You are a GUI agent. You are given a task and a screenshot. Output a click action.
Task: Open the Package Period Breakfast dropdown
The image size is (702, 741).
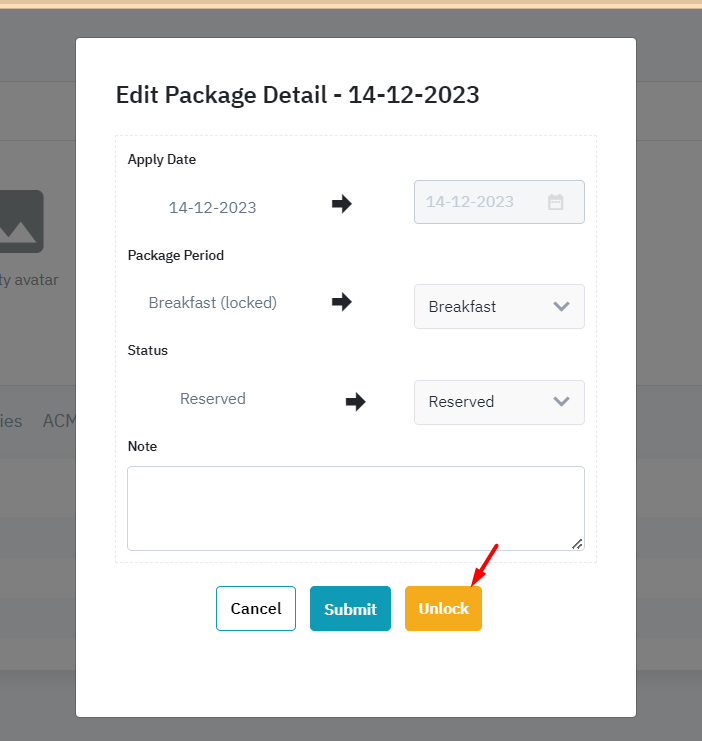click(499, 307)
